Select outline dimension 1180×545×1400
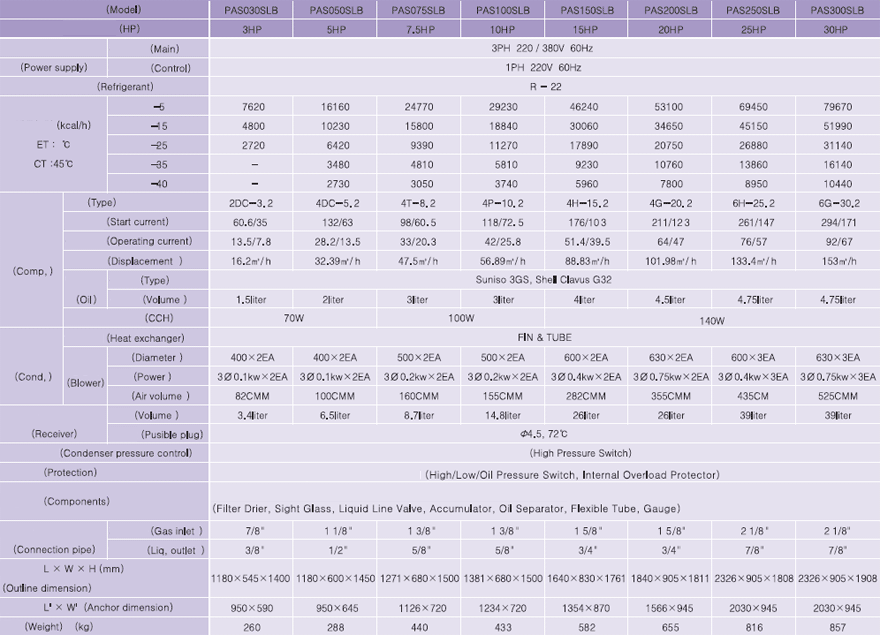Screen dimensions: 880x635 (251, 579)
